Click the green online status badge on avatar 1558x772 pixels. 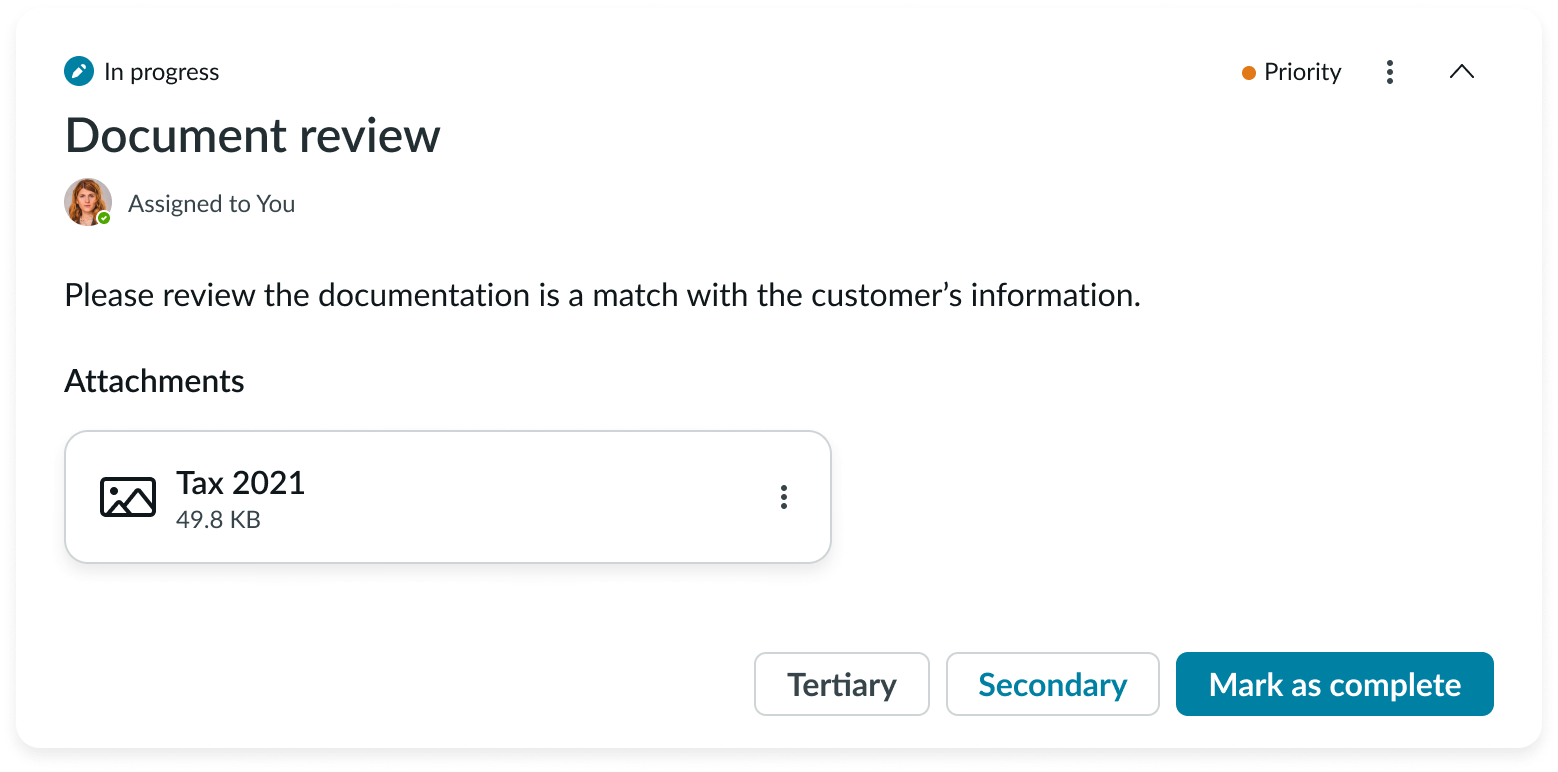coord(104,218)
